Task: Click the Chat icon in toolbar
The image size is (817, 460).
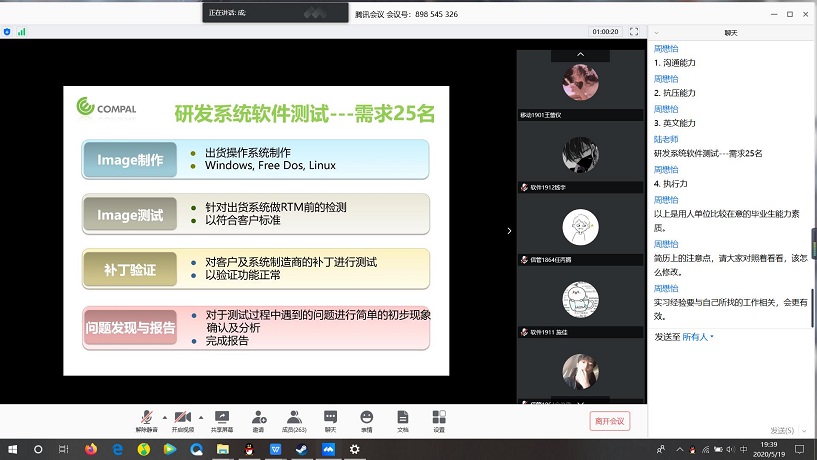Action: (x=330, y=418)
